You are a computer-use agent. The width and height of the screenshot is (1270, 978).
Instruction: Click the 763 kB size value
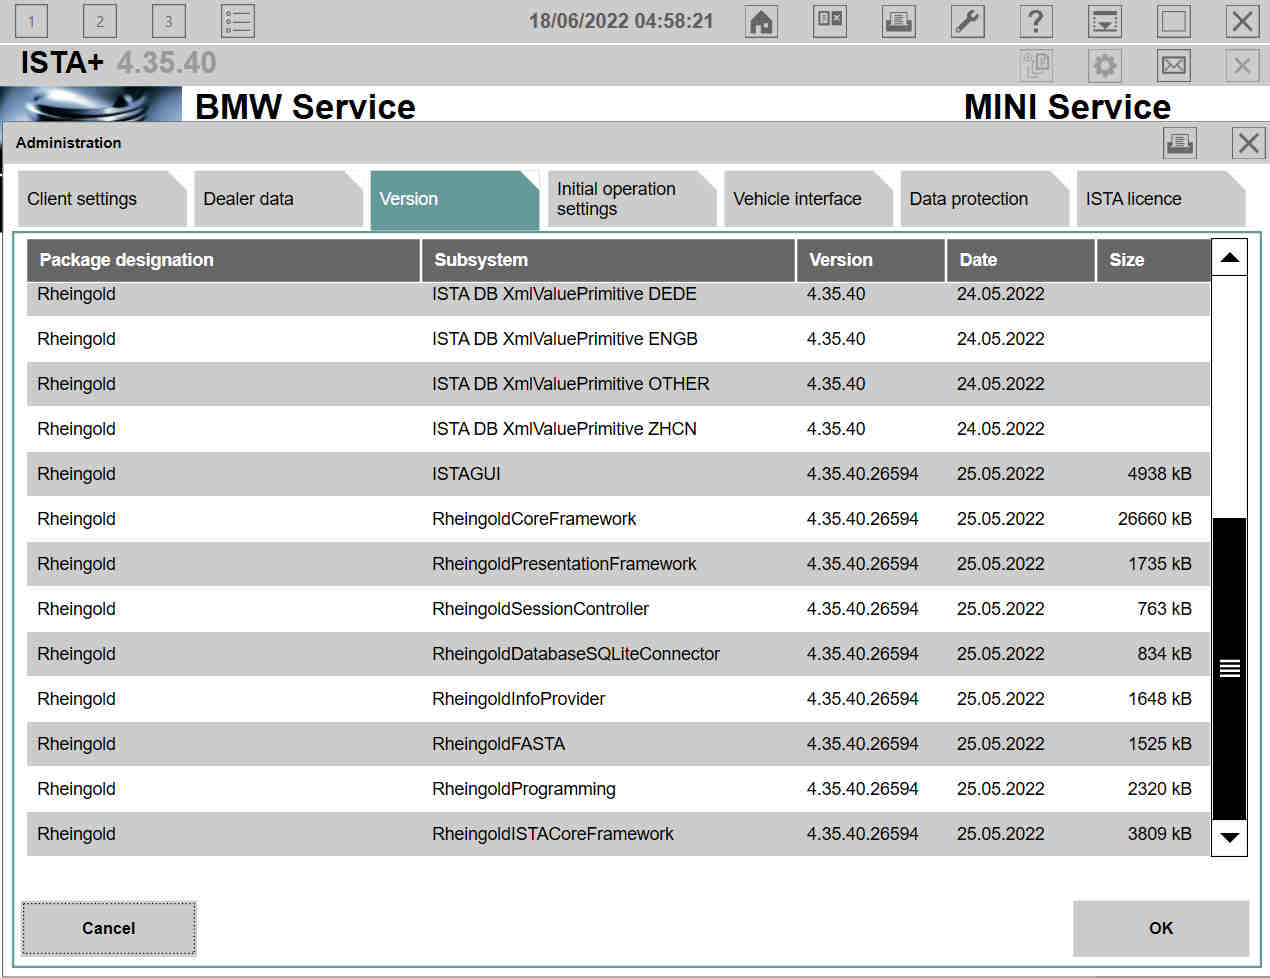coord(1164,609)
